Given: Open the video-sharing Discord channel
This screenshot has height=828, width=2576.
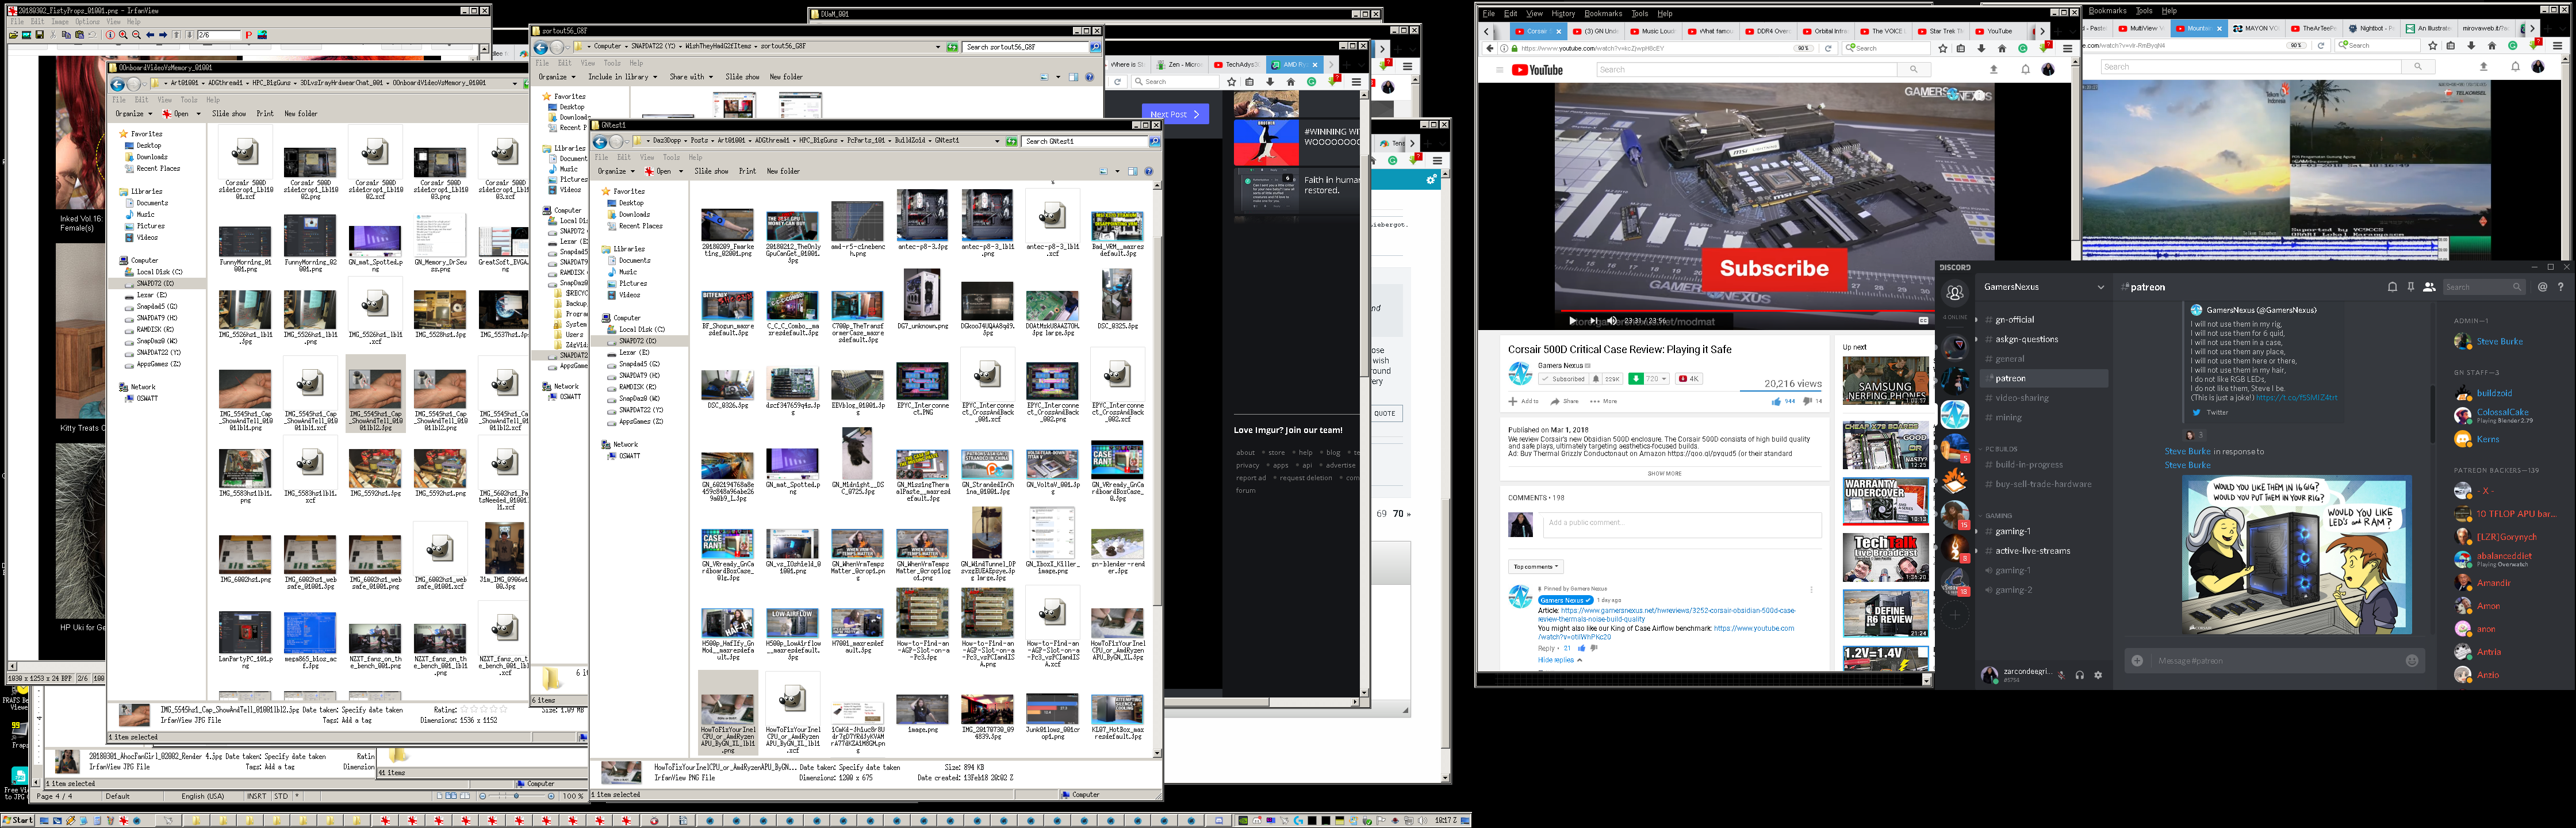Looking at the screenshot, I should click(x=2021, y=398).
